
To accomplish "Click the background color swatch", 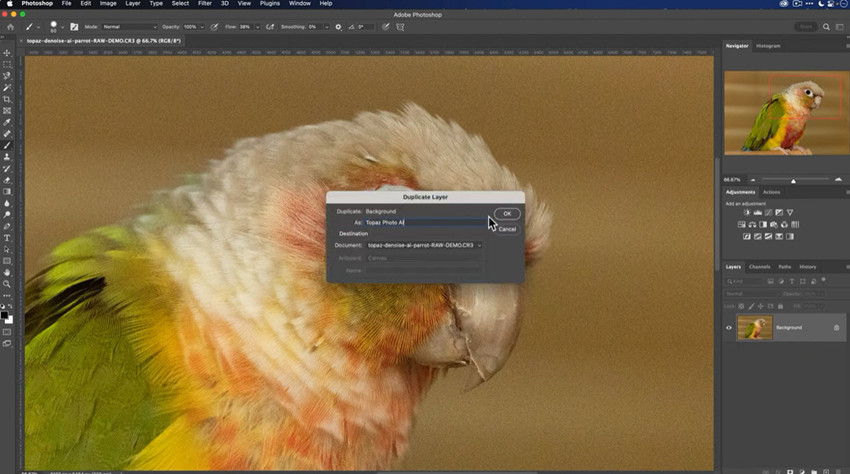I will pos(9,320).
